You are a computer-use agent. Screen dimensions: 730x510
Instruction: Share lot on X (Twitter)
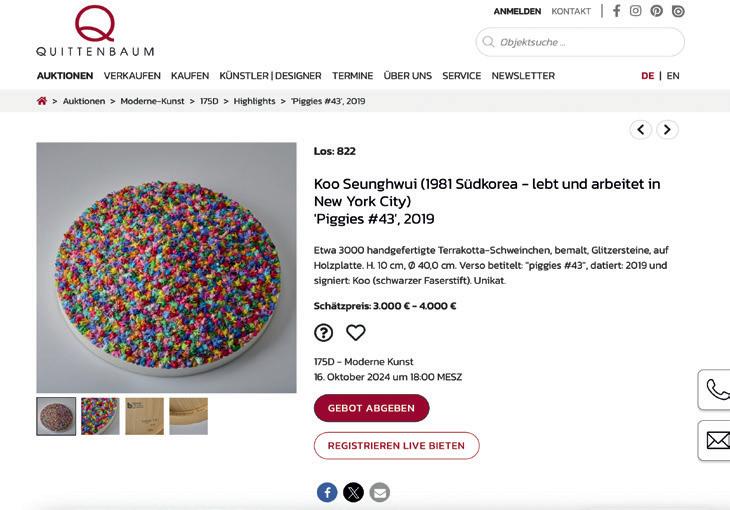point(353,492)
